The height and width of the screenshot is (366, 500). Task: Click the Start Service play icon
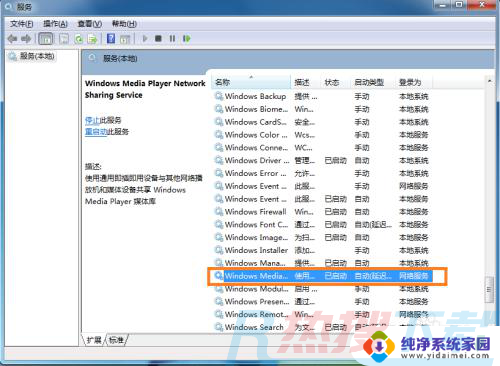[x=145, y=39]
